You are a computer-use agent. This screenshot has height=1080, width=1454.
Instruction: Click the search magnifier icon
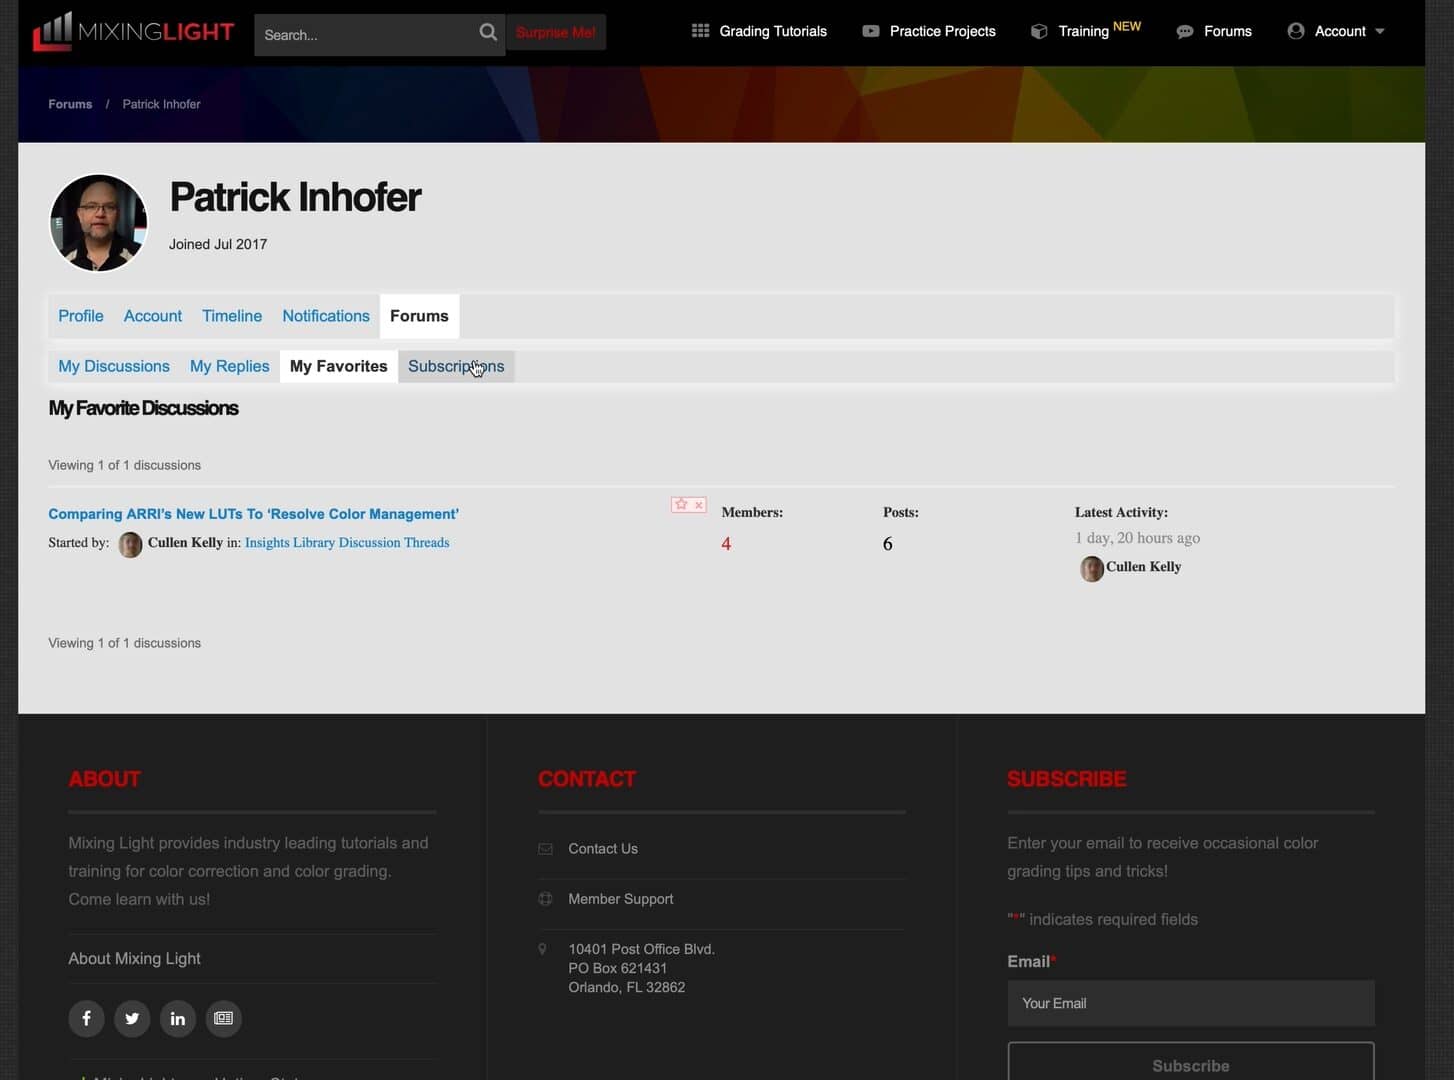coord(488,32)
